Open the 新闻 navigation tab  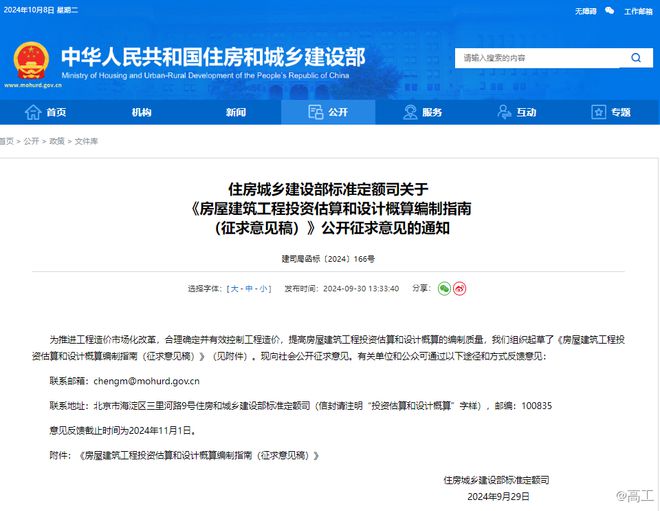[235, 112]
